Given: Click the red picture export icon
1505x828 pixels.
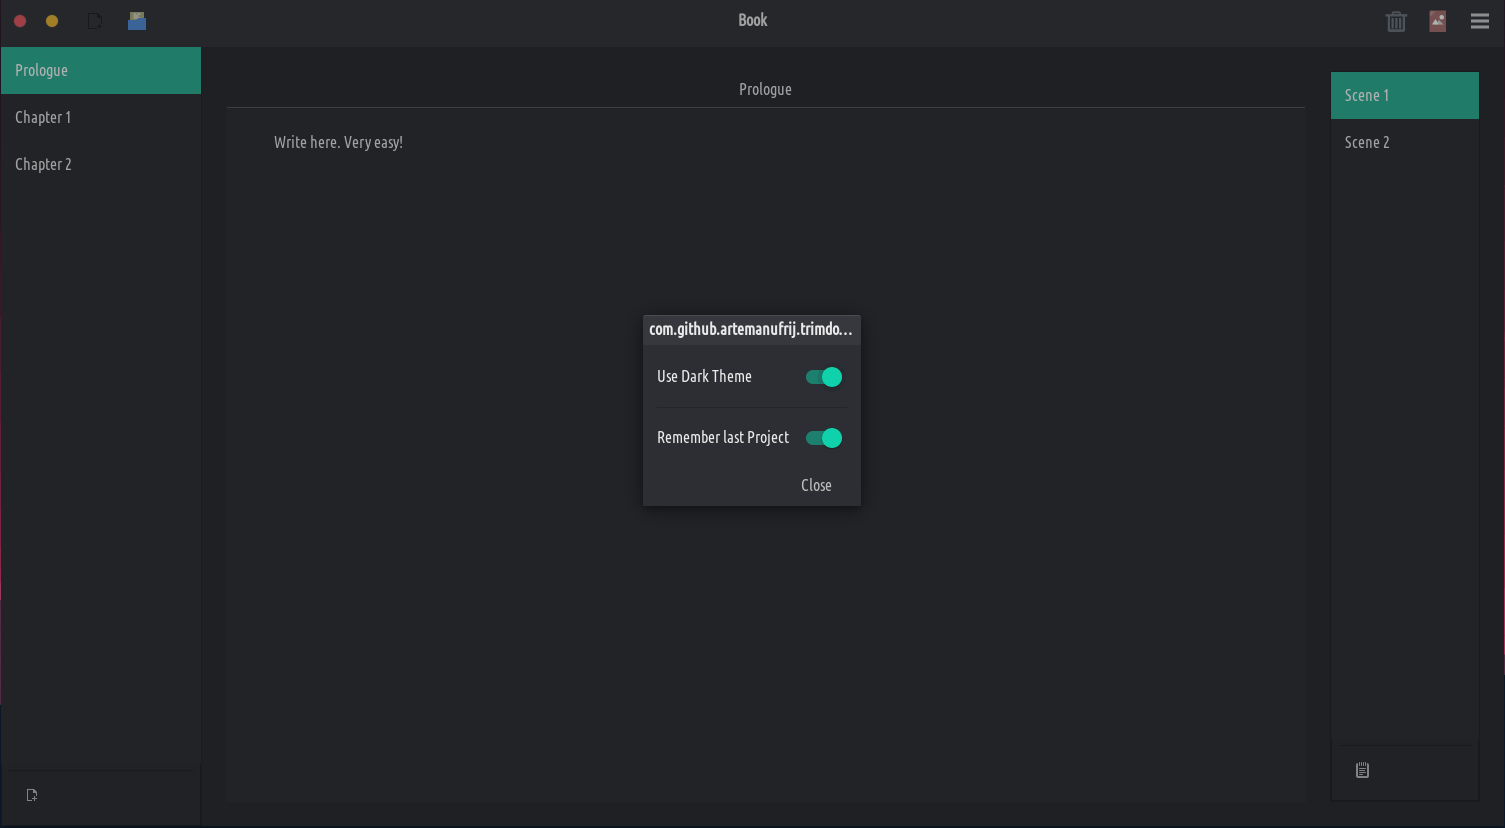Looking at the screenshot, I should (1437, 21).
